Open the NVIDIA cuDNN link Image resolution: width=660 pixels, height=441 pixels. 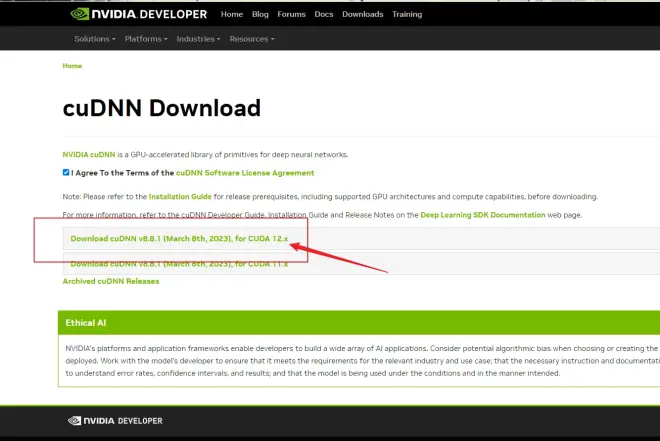coord(89,154)
